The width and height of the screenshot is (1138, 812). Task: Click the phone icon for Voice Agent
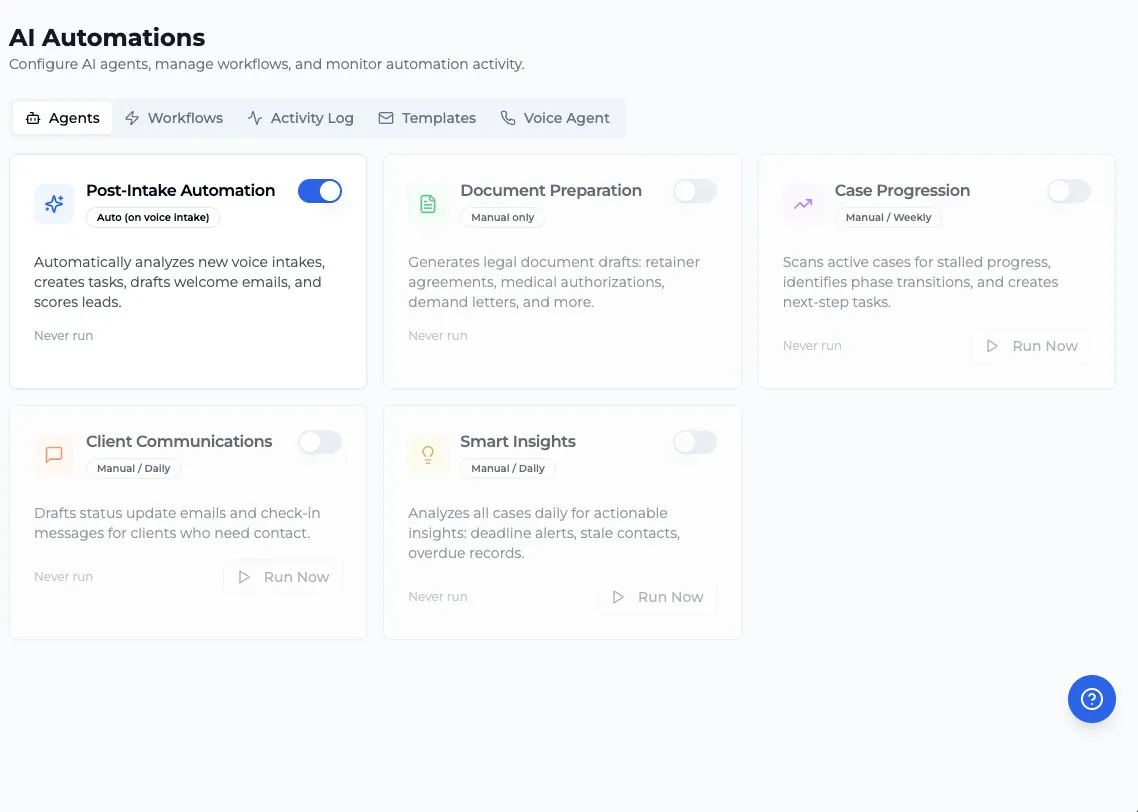[x=508, y=118]
